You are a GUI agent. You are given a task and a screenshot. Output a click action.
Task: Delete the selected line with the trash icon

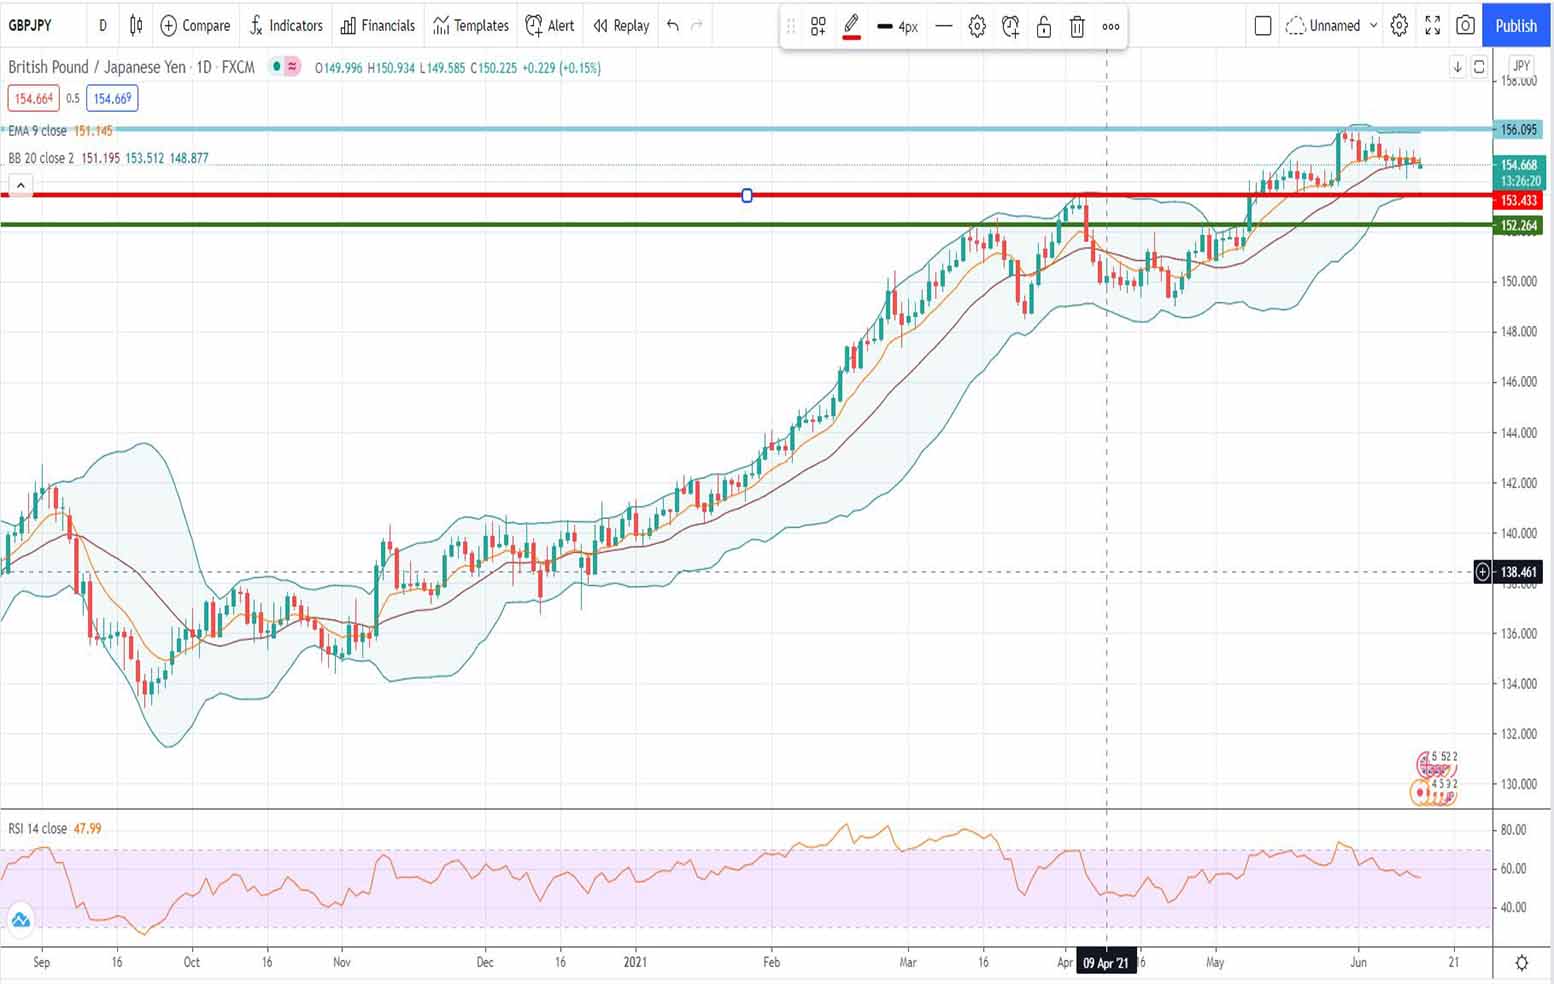1077,27
